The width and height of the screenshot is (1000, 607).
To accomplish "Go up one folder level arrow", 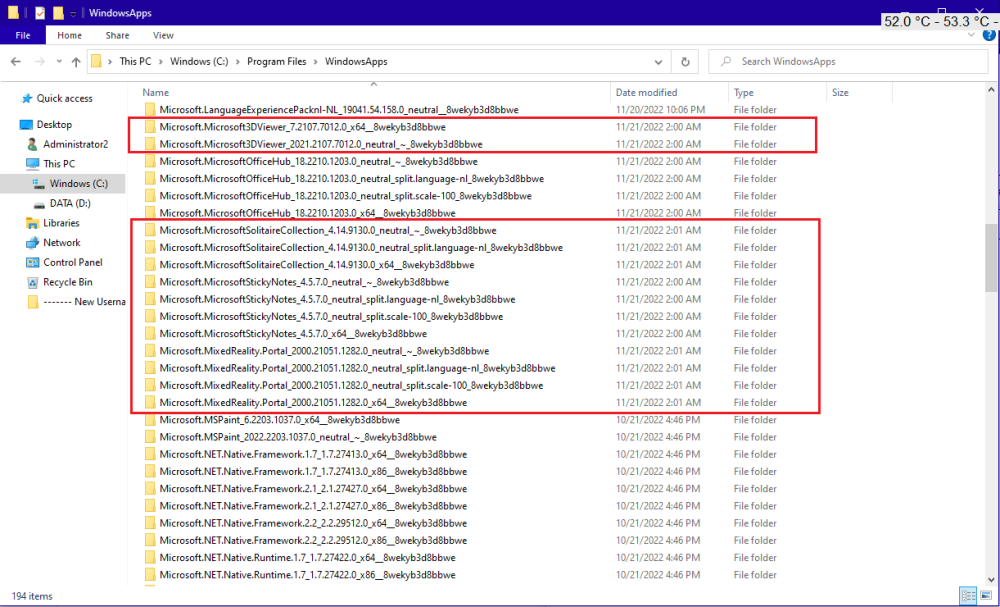I will point(76,62).
